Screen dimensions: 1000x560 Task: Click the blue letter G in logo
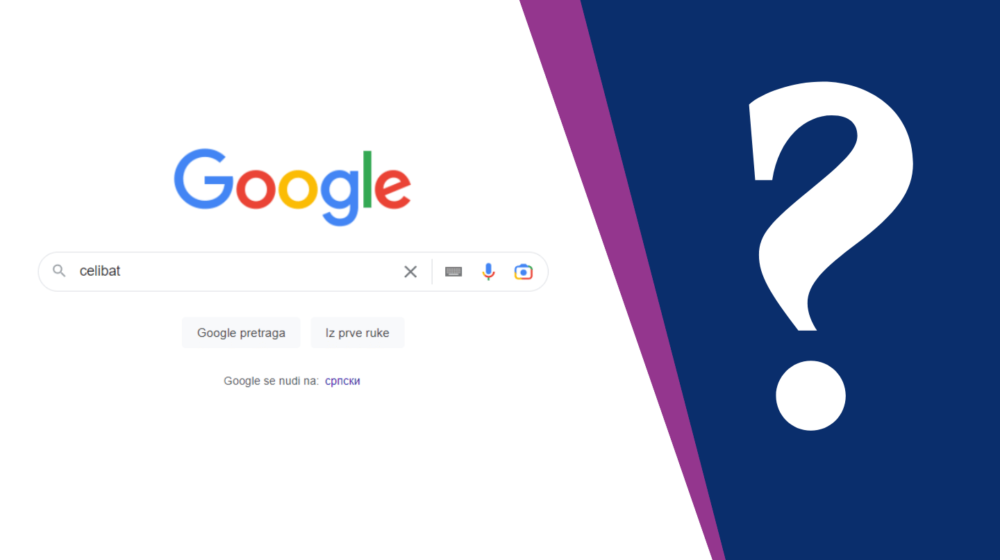[203, 179]
